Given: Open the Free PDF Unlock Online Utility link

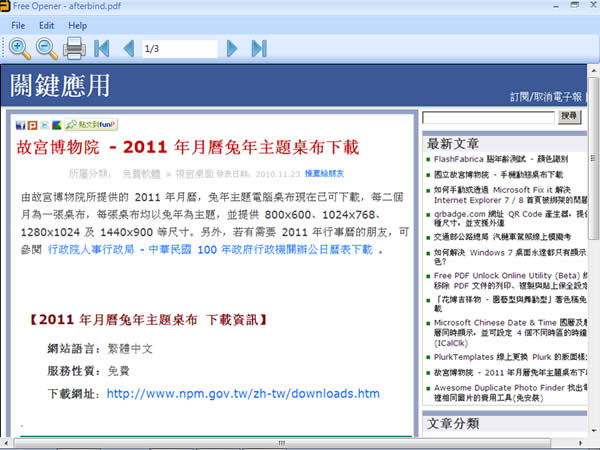Looking at the screenshot, I should 510,280.
